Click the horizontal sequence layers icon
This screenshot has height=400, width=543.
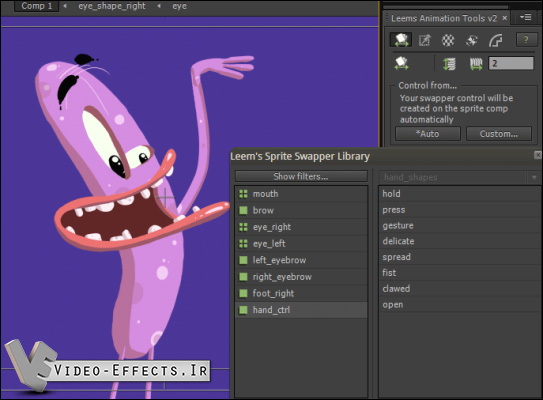[x=476, y=64]
